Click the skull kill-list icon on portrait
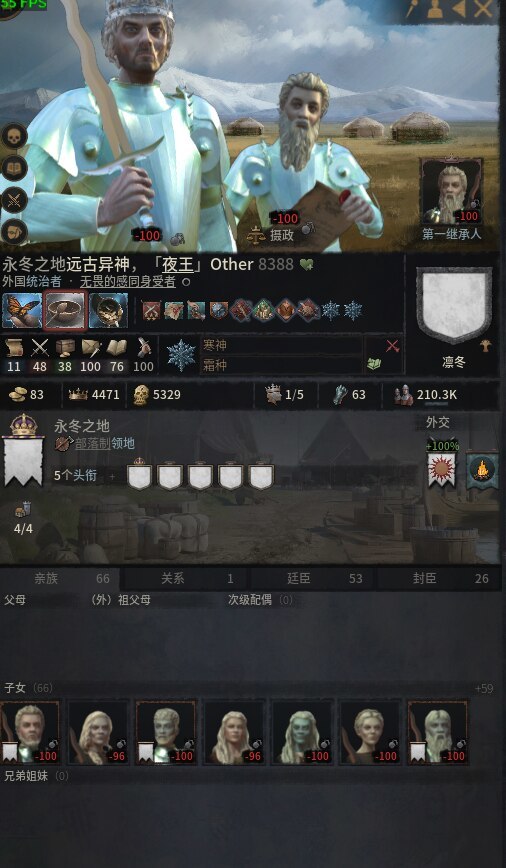This screenshot has height=868, width=506. (x=13, y=136)
